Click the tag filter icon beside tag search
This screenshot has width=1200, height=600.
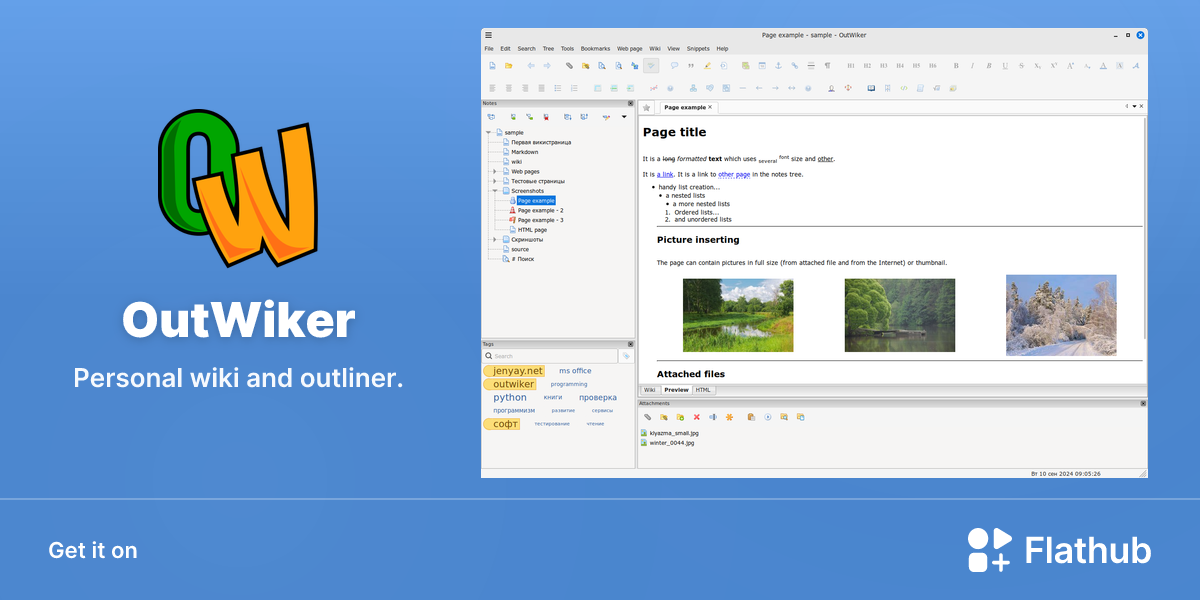(626, 356)
